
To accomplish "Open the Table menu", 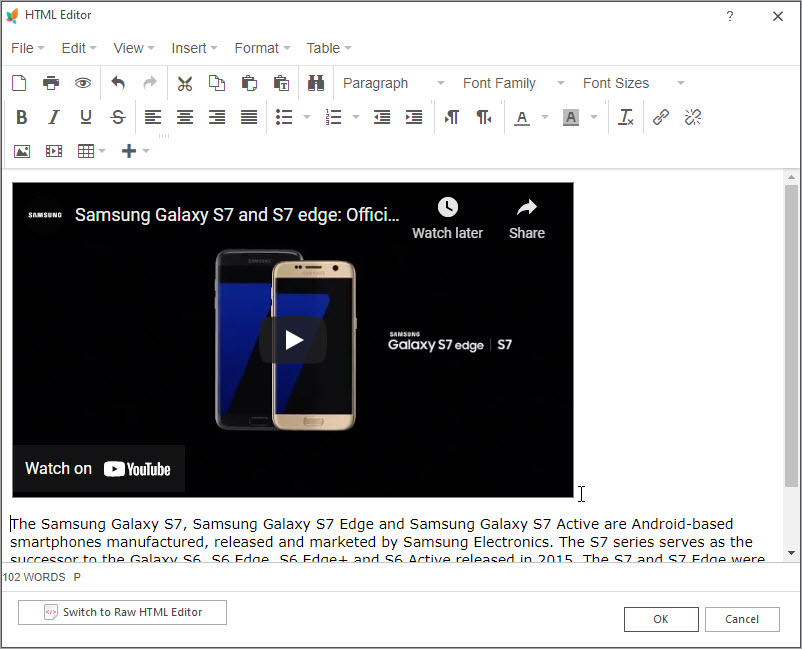I will [328, 48].
